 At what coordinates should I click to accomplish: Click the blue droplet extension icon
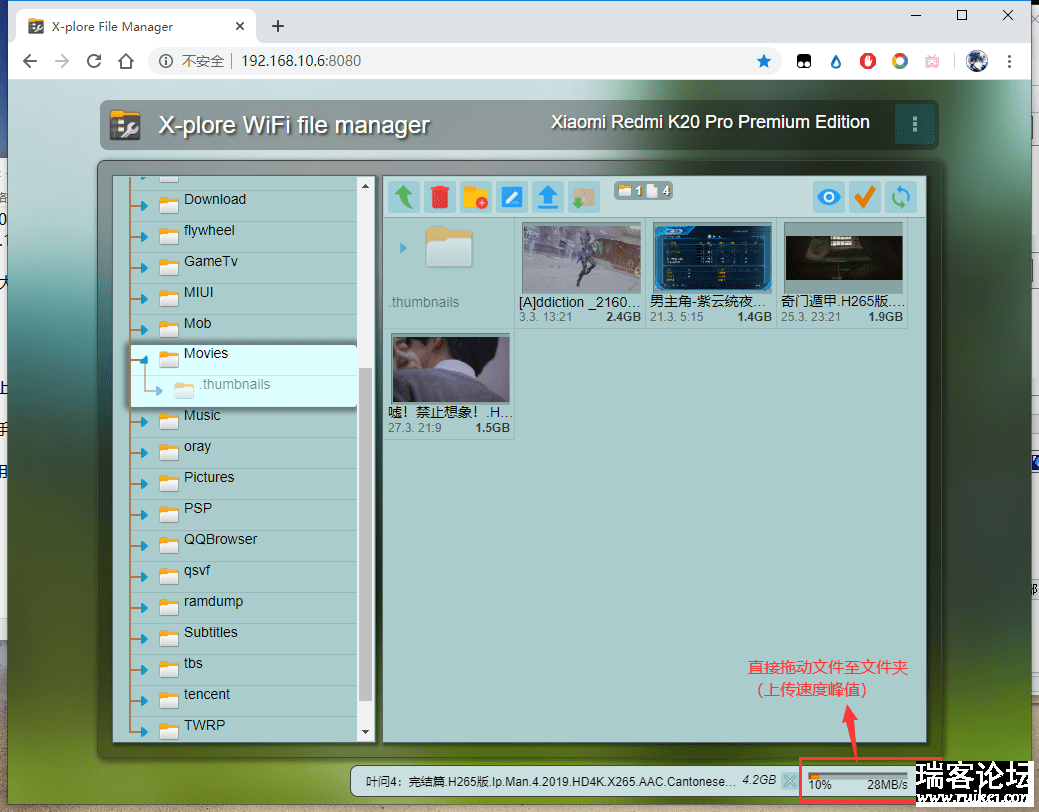(x=836, y=62)
